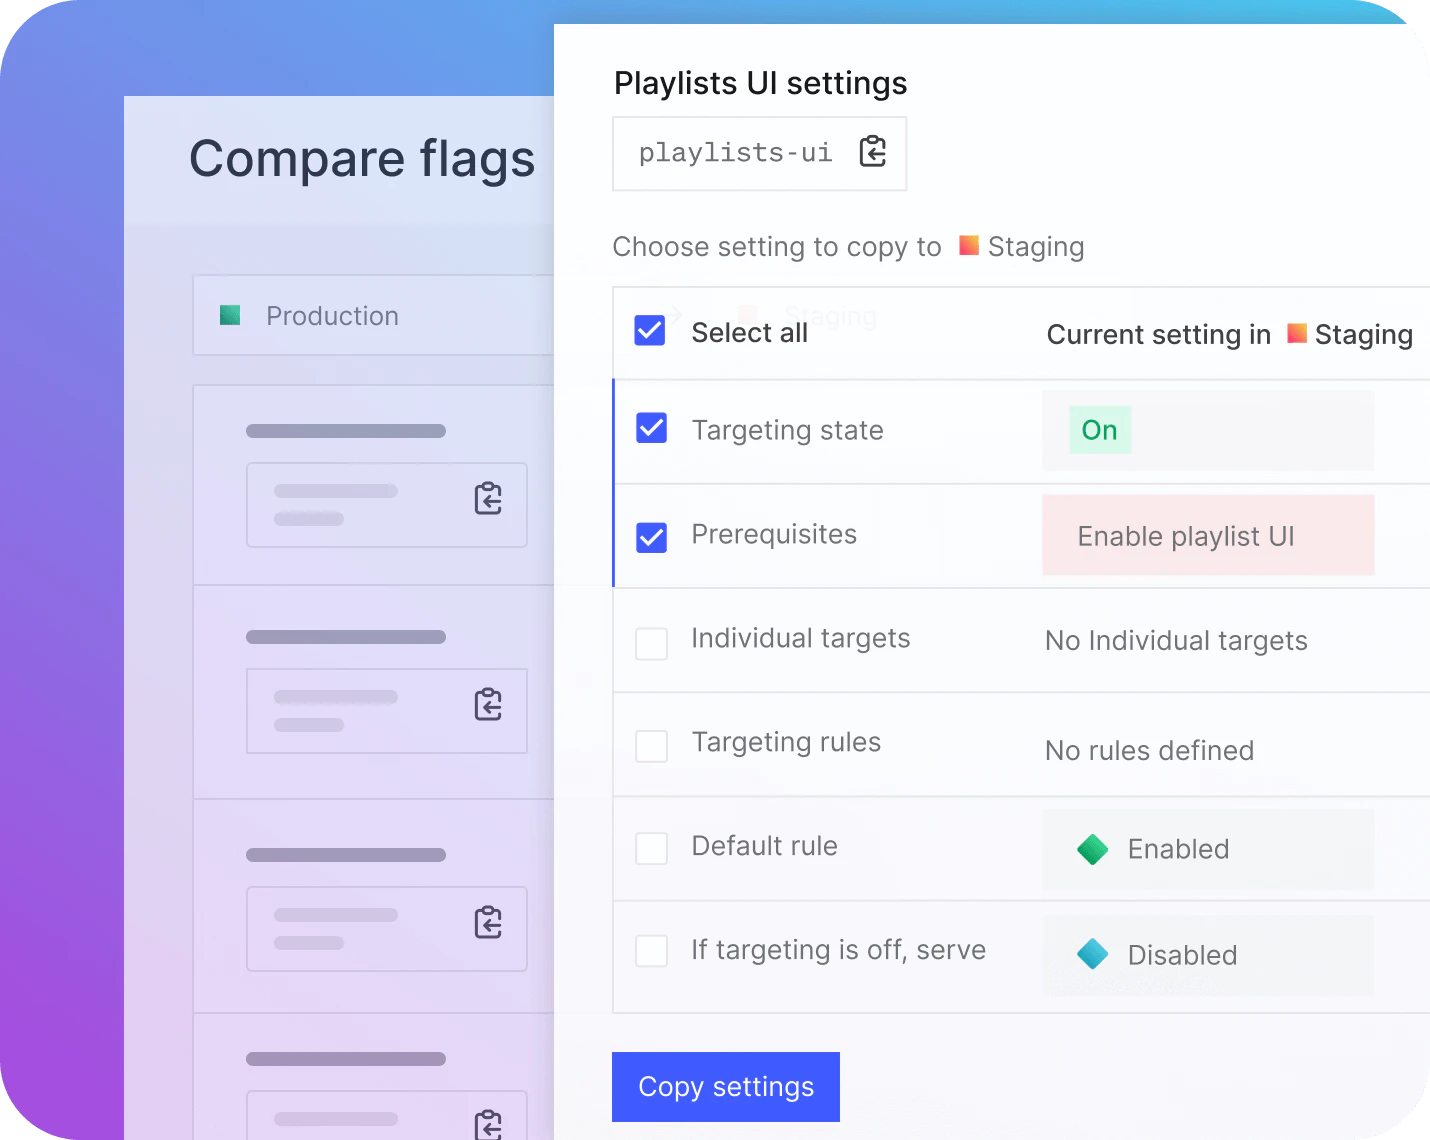1430x1140 pixels.
Task: Uncheck the Select all checkbox
Action: click(x=650, y=330)
